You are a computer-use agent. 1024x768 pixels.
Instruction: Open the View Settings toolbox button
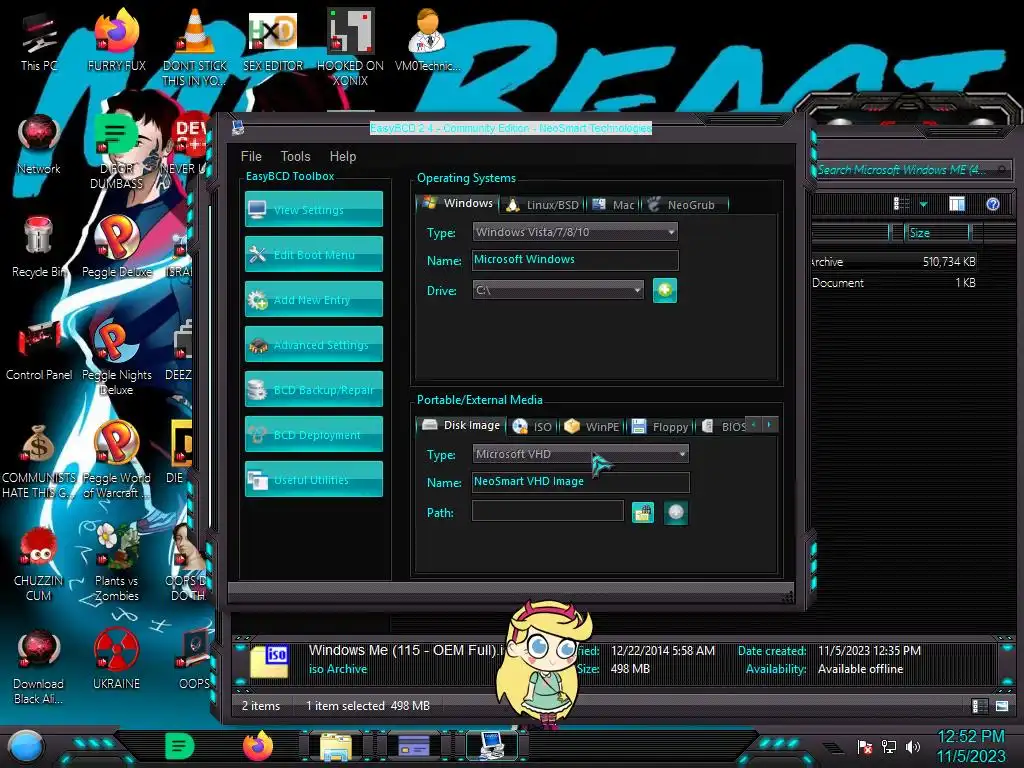(313, 210)
